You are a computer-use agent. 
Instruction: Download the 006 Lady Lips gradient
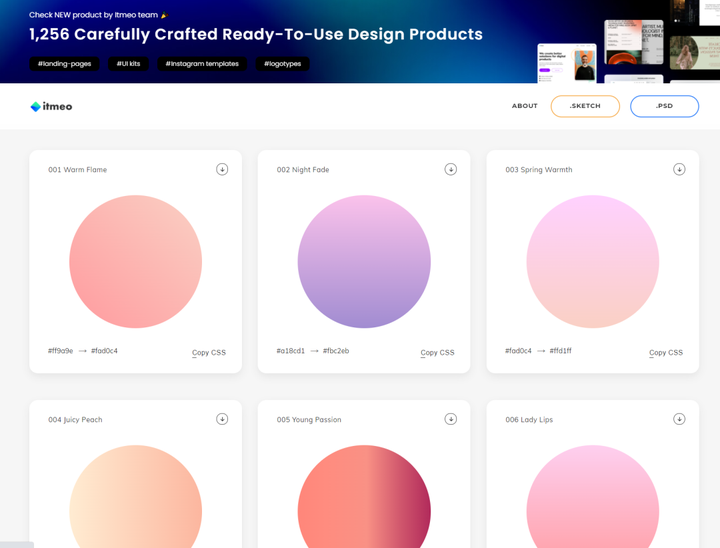(679, 419)
